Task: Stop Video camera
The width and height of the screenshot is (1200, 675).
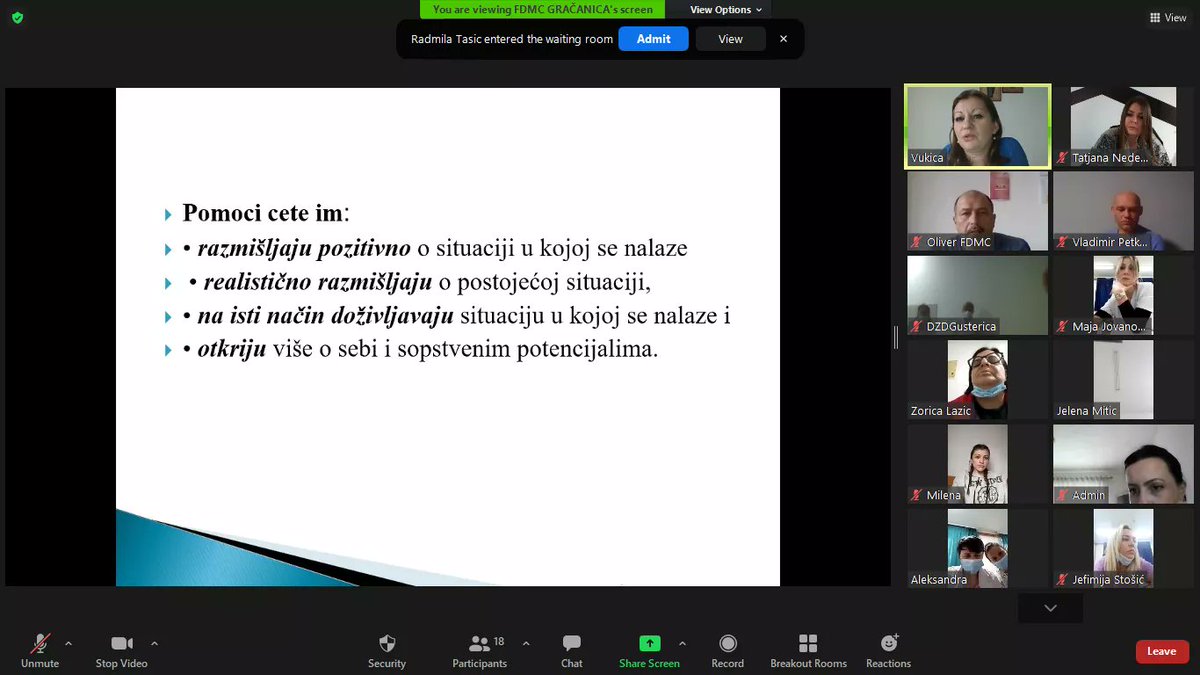Action: click(121, 650)
